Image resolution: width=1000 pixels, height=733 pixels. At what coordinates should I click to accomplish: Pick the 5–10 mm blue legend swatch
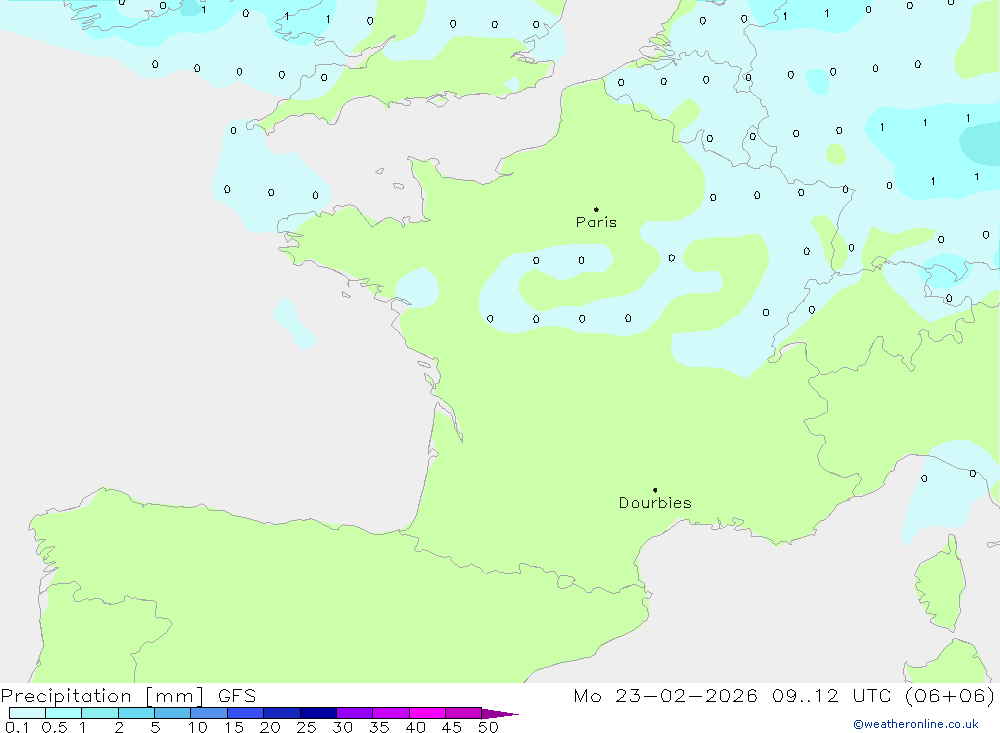tap(173, 713)
